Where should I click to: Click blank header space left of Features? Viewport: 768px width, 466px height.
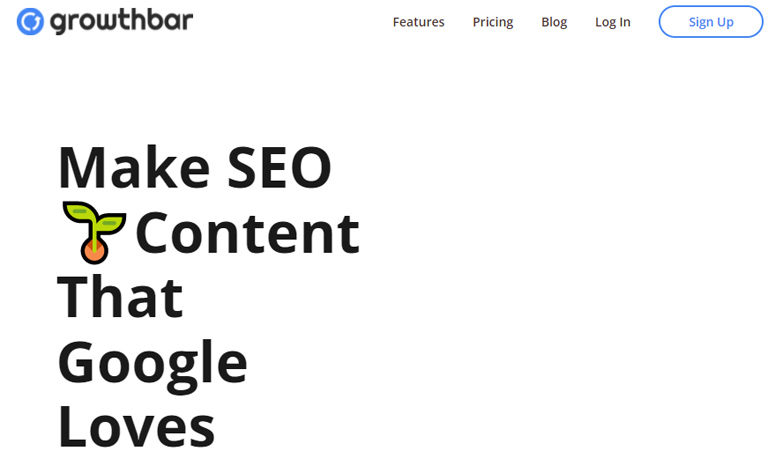point(290,22)
